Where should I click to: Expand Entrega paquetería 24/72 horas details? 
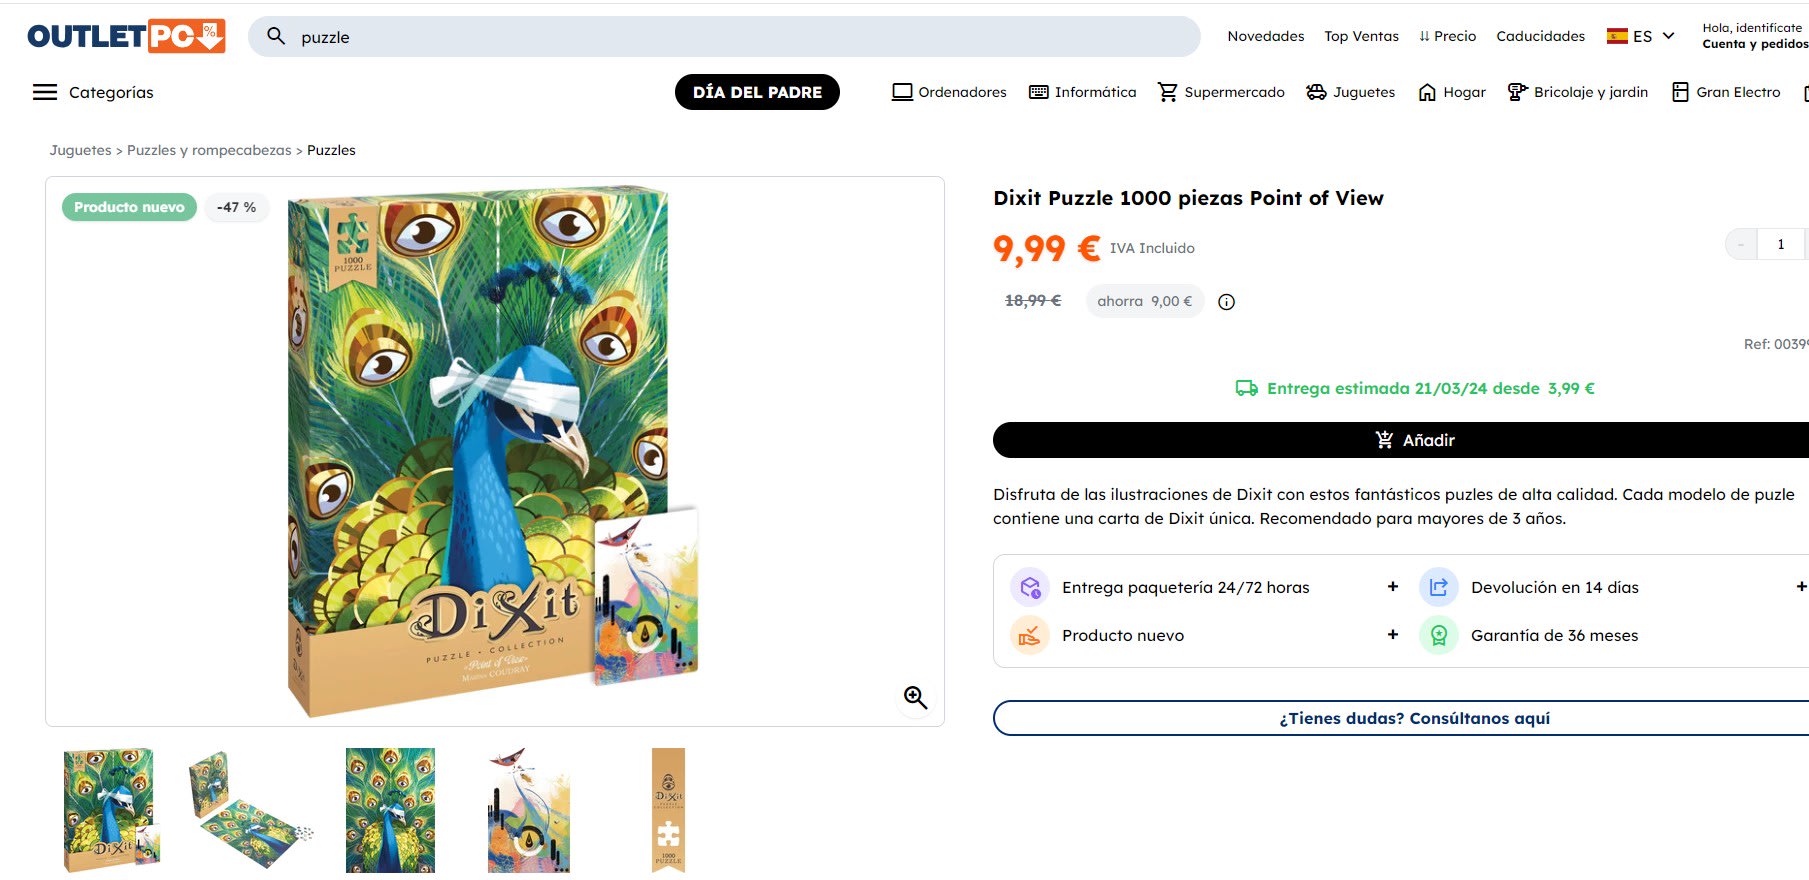pyautogui.click(x=1392, y=587)
